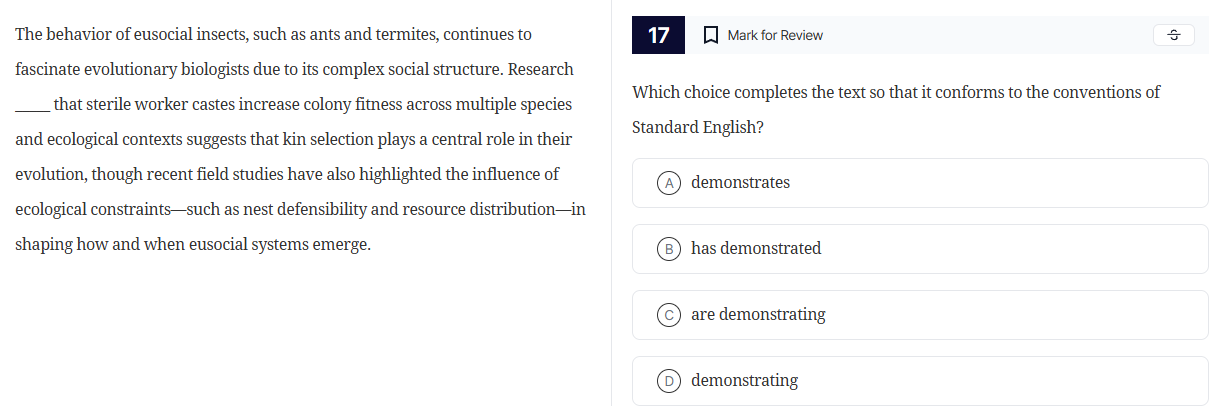The image size is (1226, 406).
Task: Click the circled C letter icon
Action: tap(669, 315)
